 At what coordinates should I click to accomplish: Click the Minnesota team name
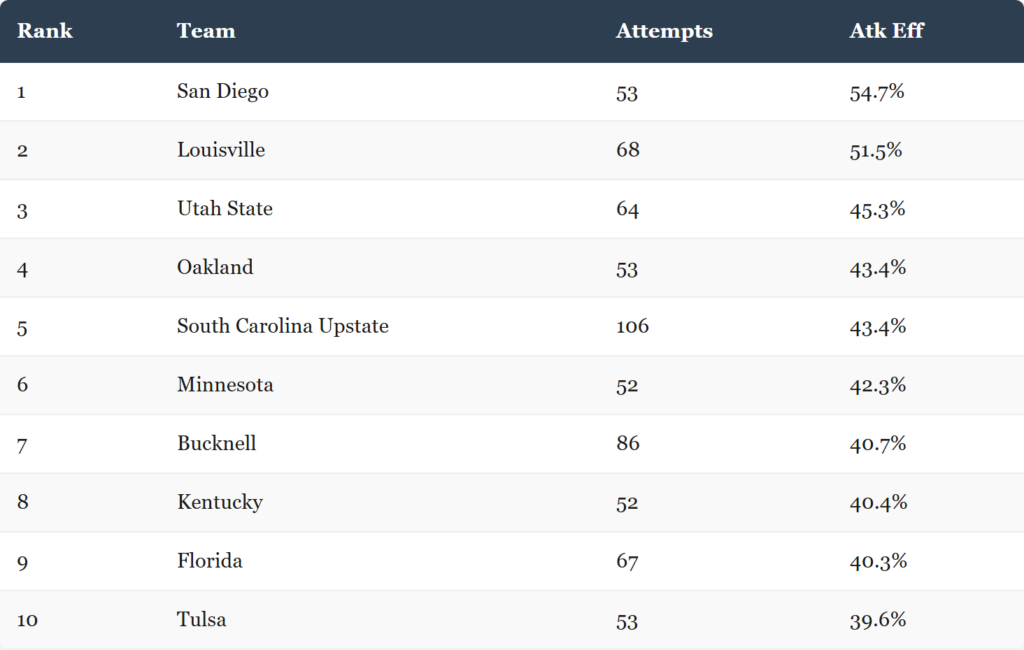click(225, 385)
